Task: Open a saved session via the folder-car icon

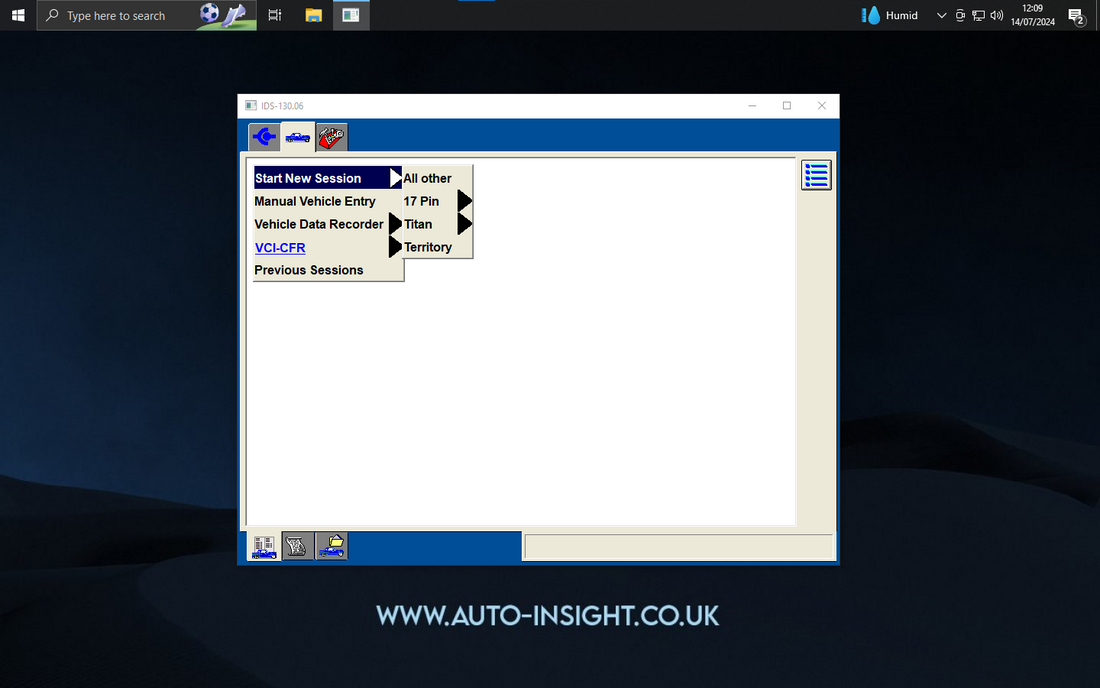Action: 331,547
